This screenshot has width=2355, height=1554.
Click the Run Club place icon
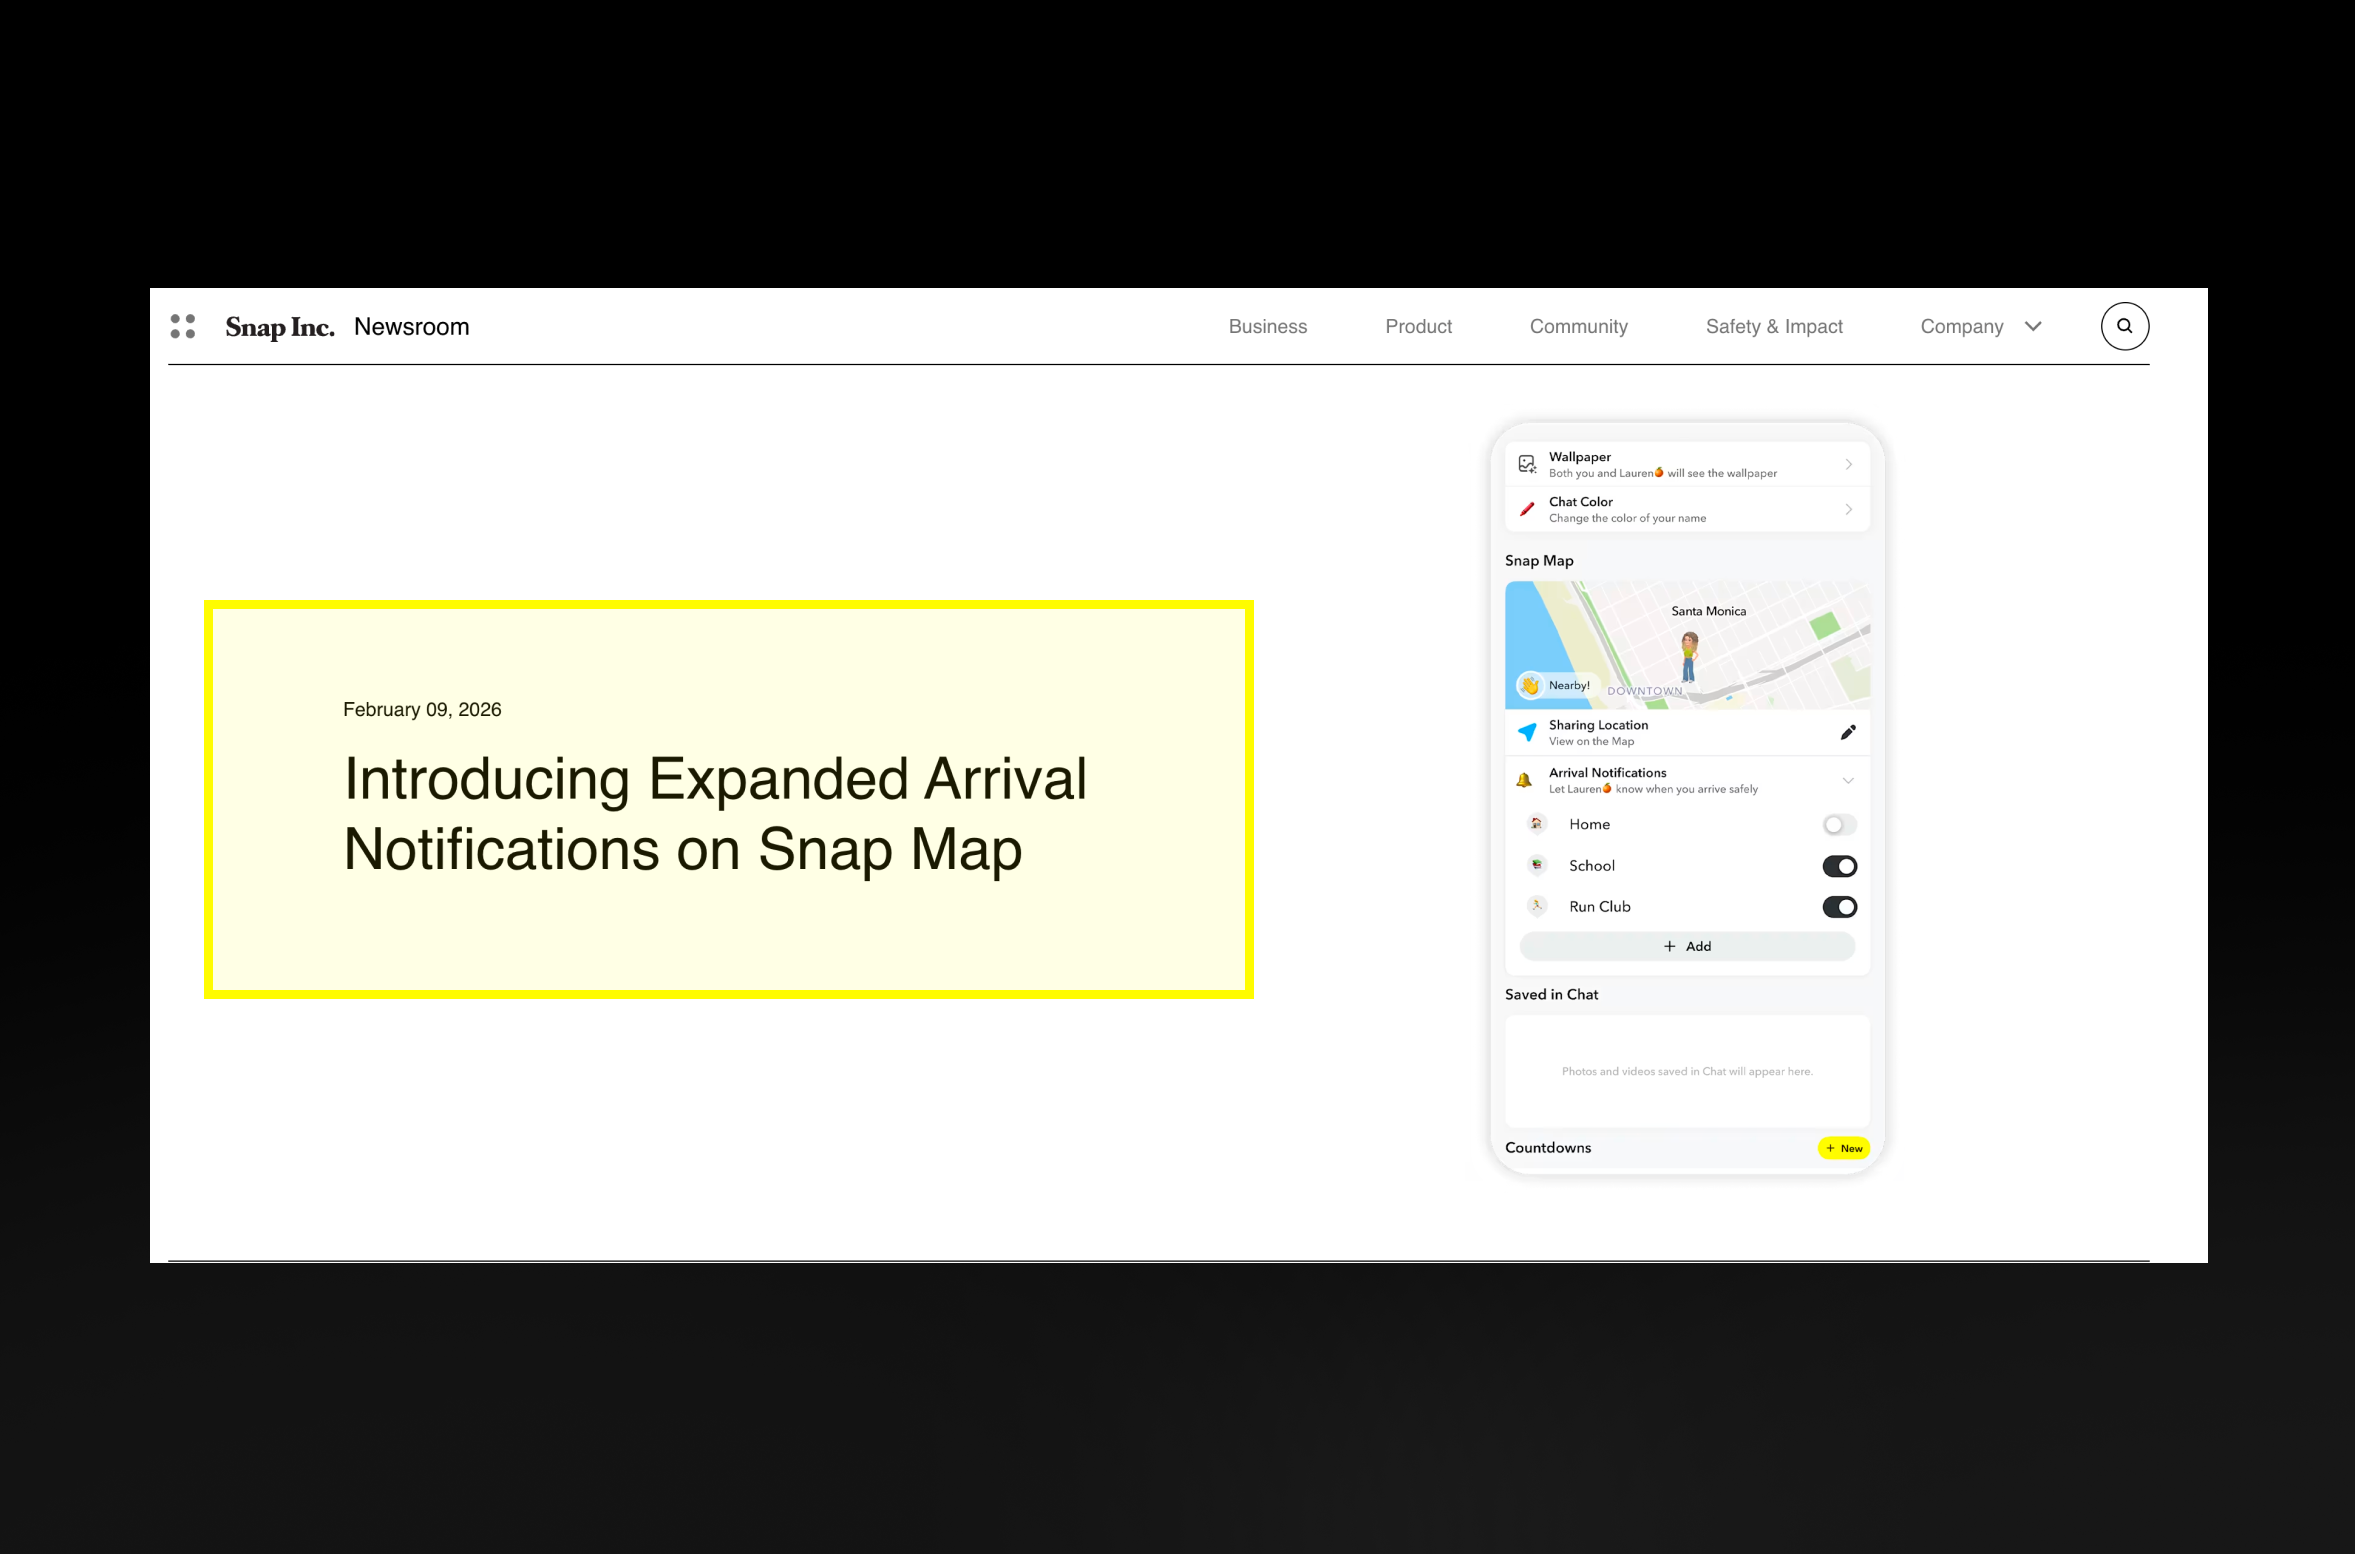[1537, 906]
